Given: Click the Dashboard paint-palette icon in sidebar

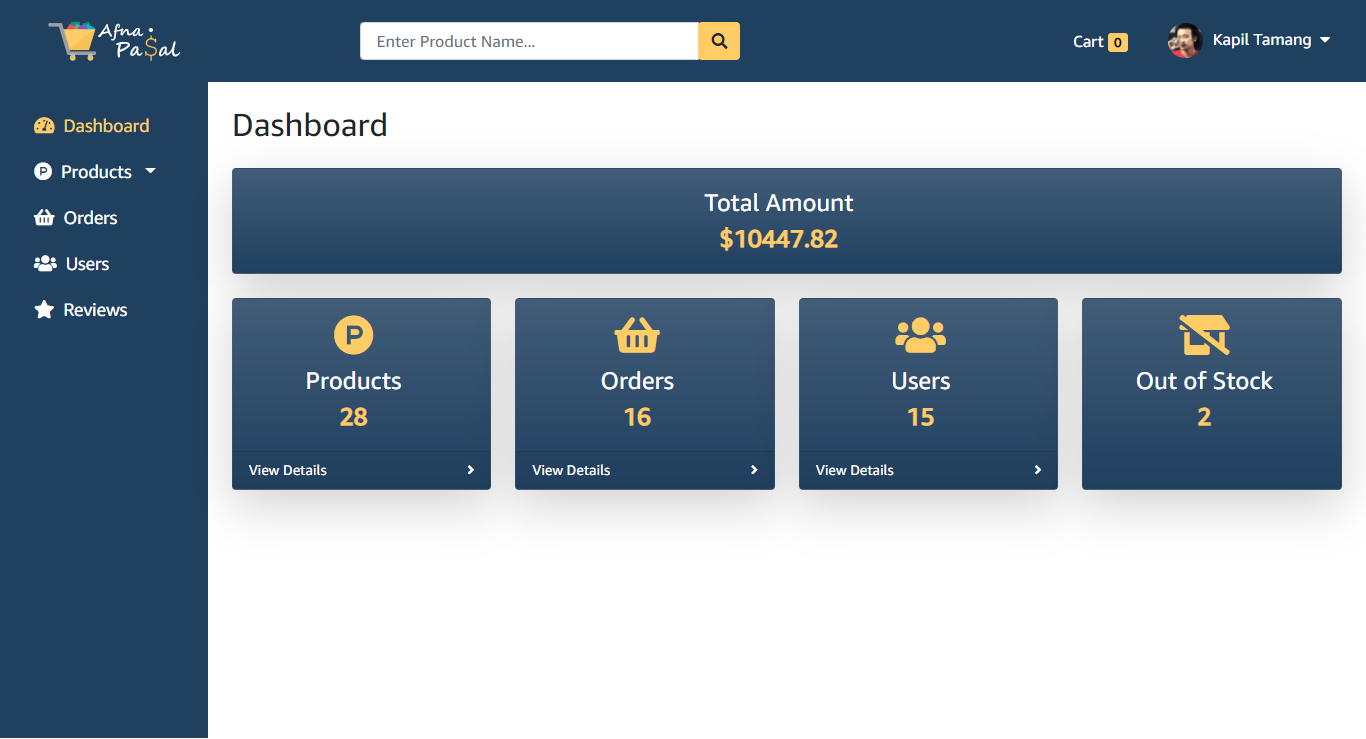Looking at the screenshot, I should pos(44,125).
